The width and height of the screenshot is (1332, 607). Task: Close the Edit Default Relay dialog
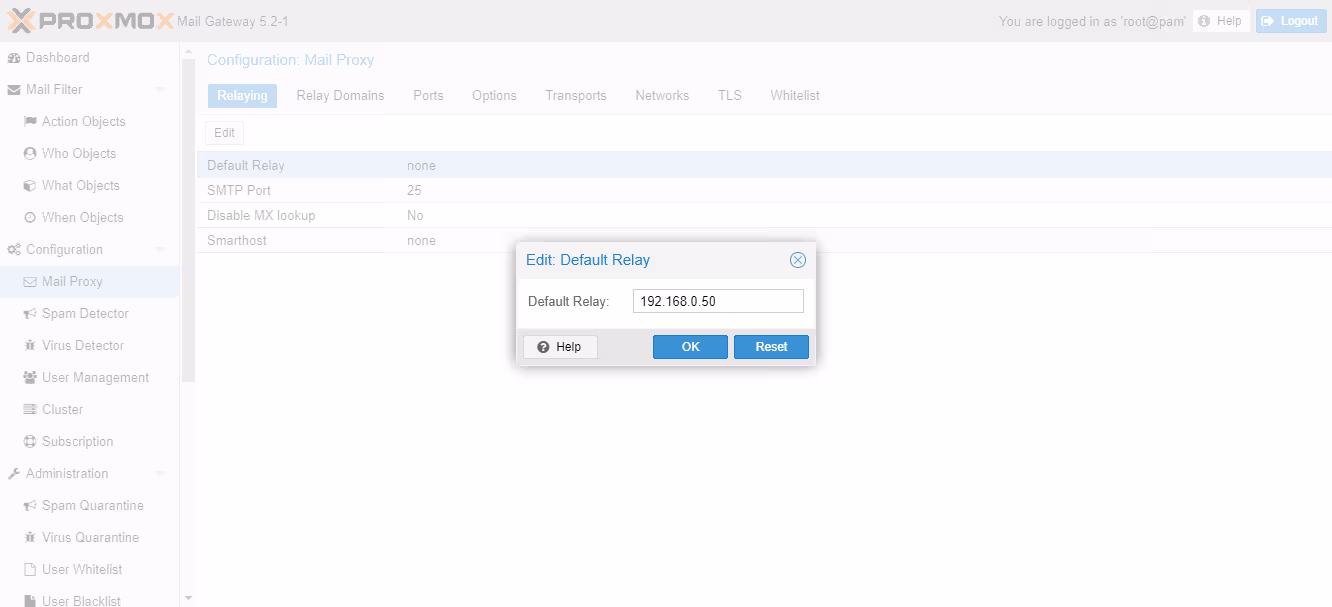797,260
